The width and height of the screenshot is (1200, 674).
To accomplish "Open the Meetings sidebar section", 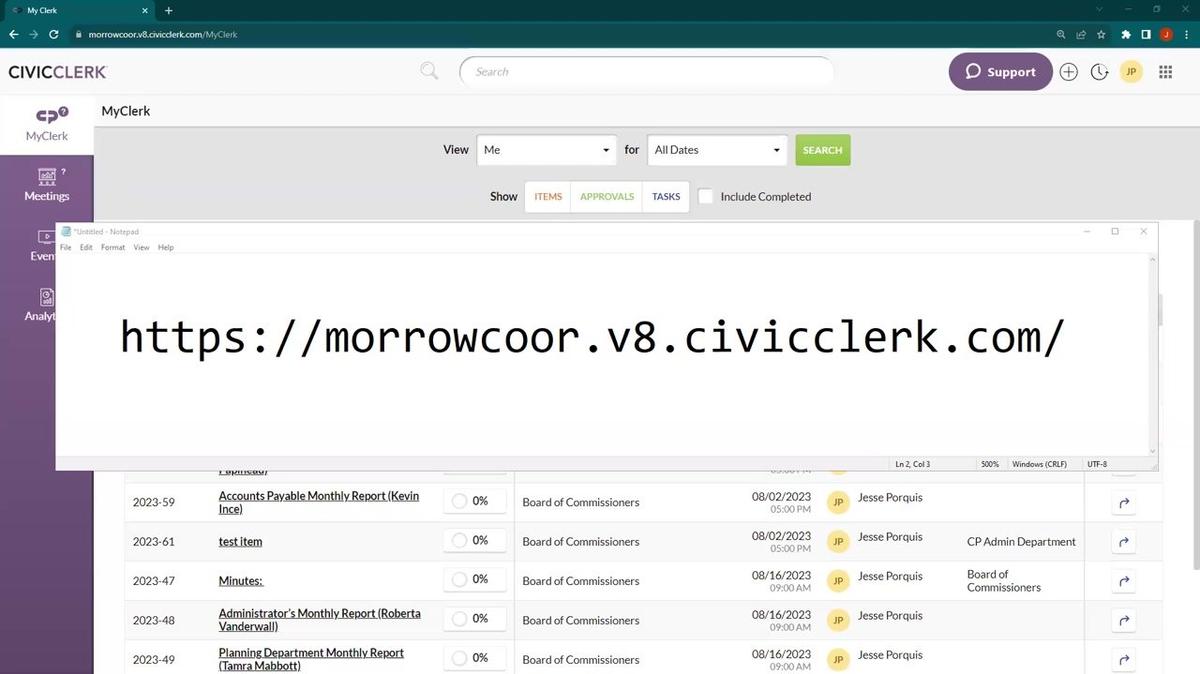I will [x=46, y=185].
